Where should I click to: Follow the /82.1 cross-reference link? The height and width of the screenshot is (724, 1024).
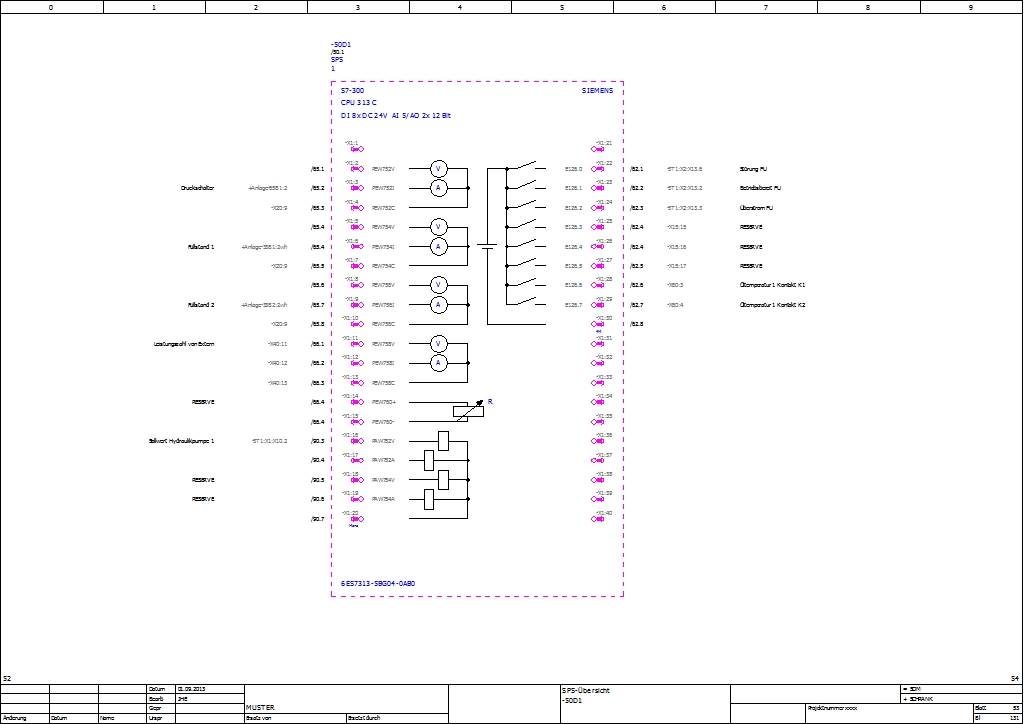637,169
